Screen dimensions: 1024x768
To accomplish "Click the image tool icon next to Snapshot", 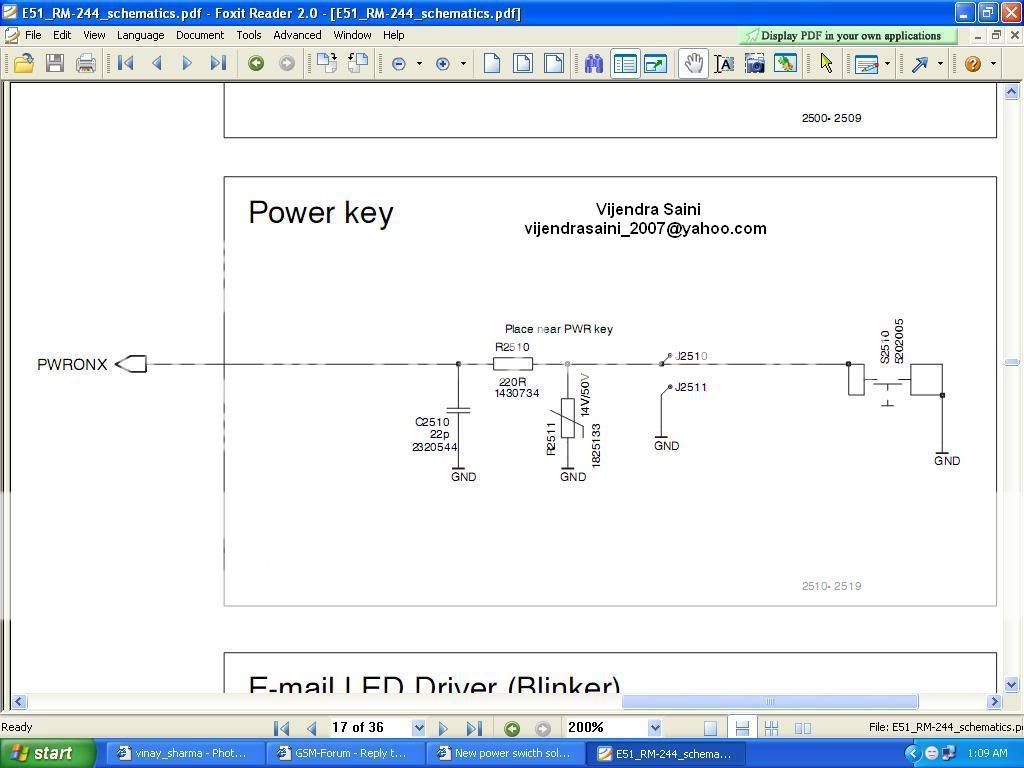I will [x=785, y=63].
